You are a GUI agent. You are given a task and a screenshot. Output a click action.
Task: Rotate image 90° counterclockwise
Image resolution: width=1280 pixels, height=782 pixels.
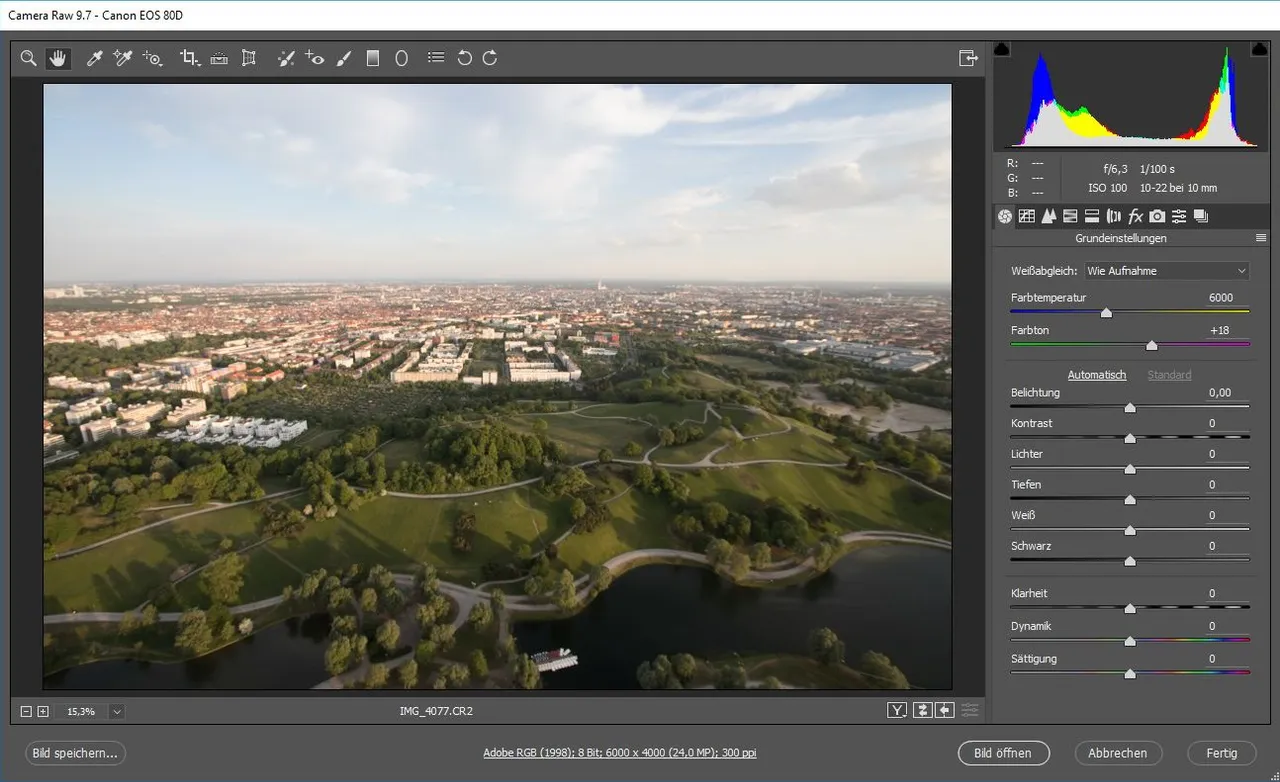pos(464,58)
